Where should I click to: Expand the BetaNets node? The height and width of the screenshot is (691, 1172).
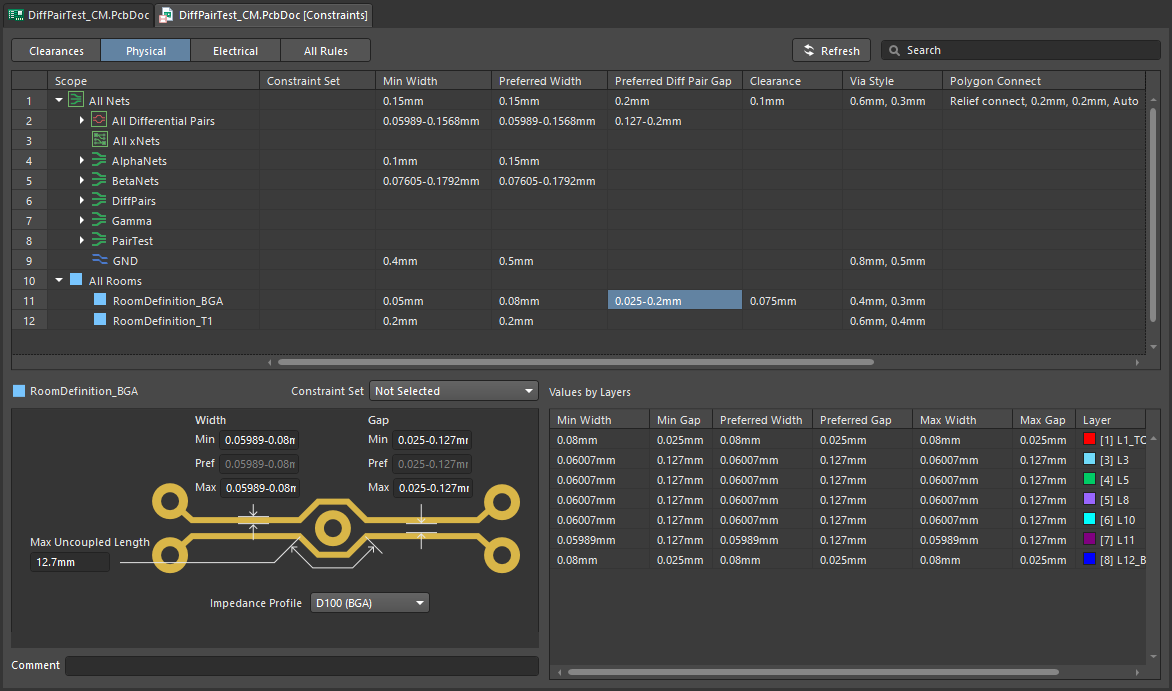point(81,180)
